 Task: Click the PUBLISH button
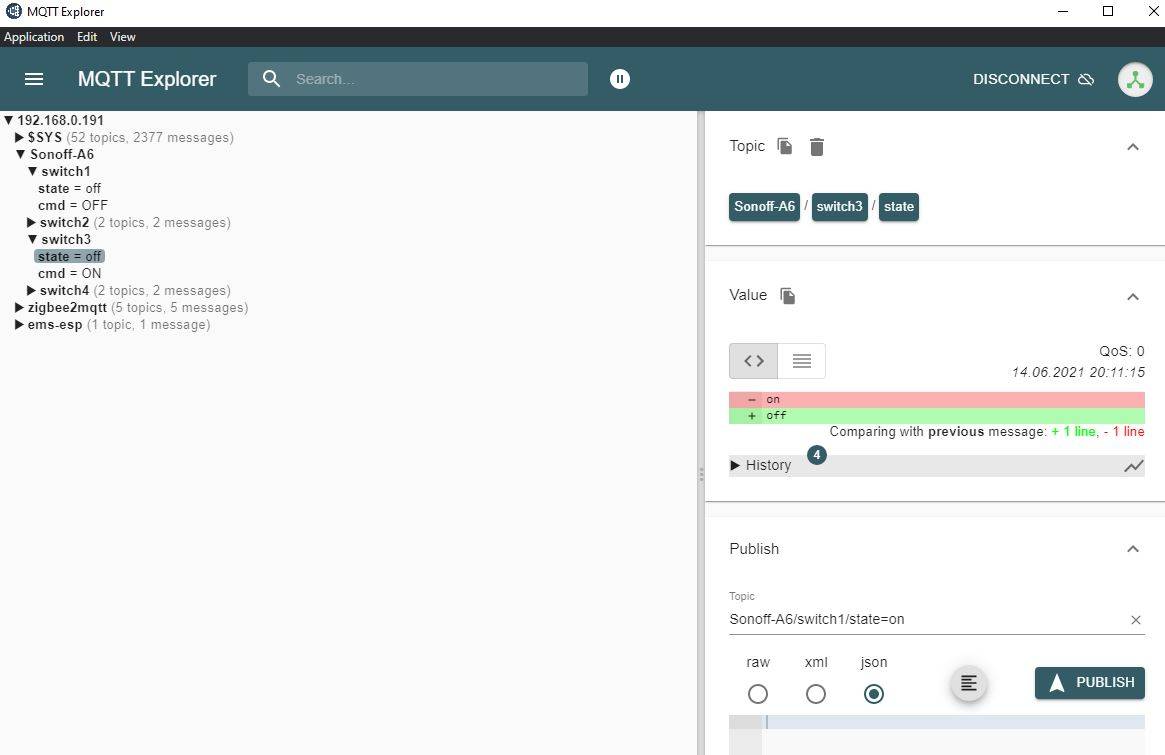point(1089,682)
